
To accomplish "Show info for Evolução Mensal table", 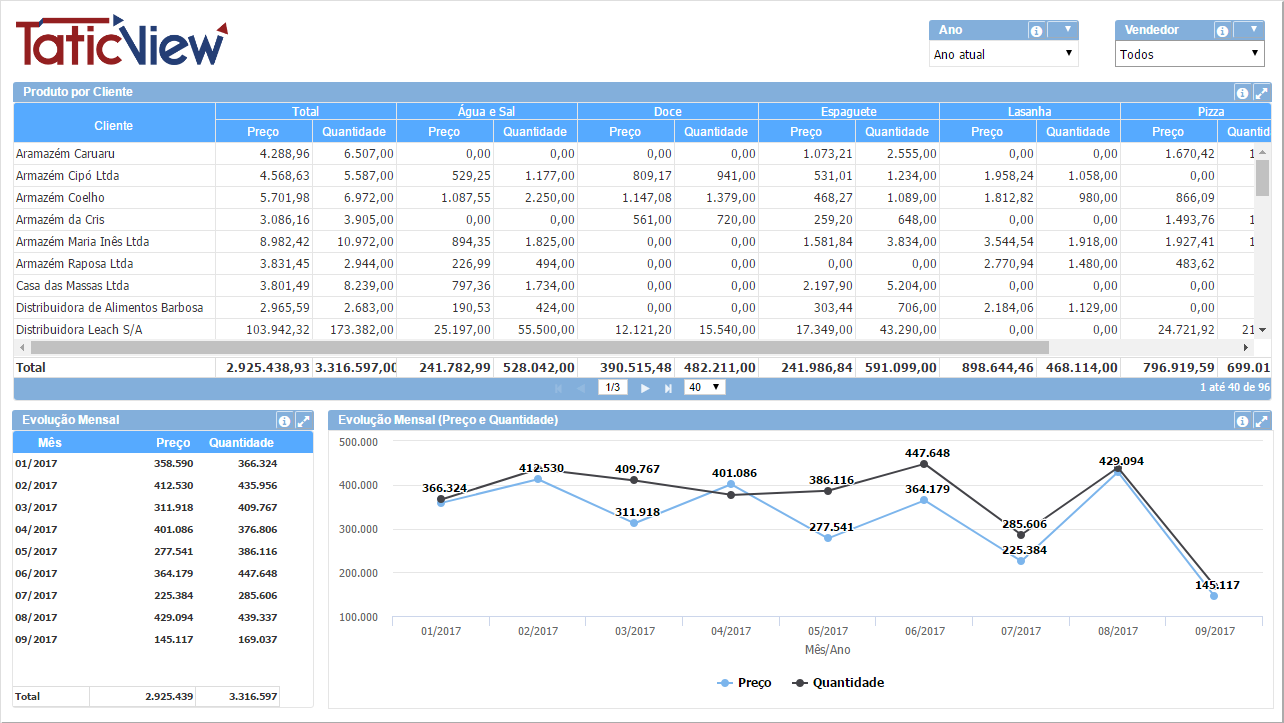I will point(284,421).
